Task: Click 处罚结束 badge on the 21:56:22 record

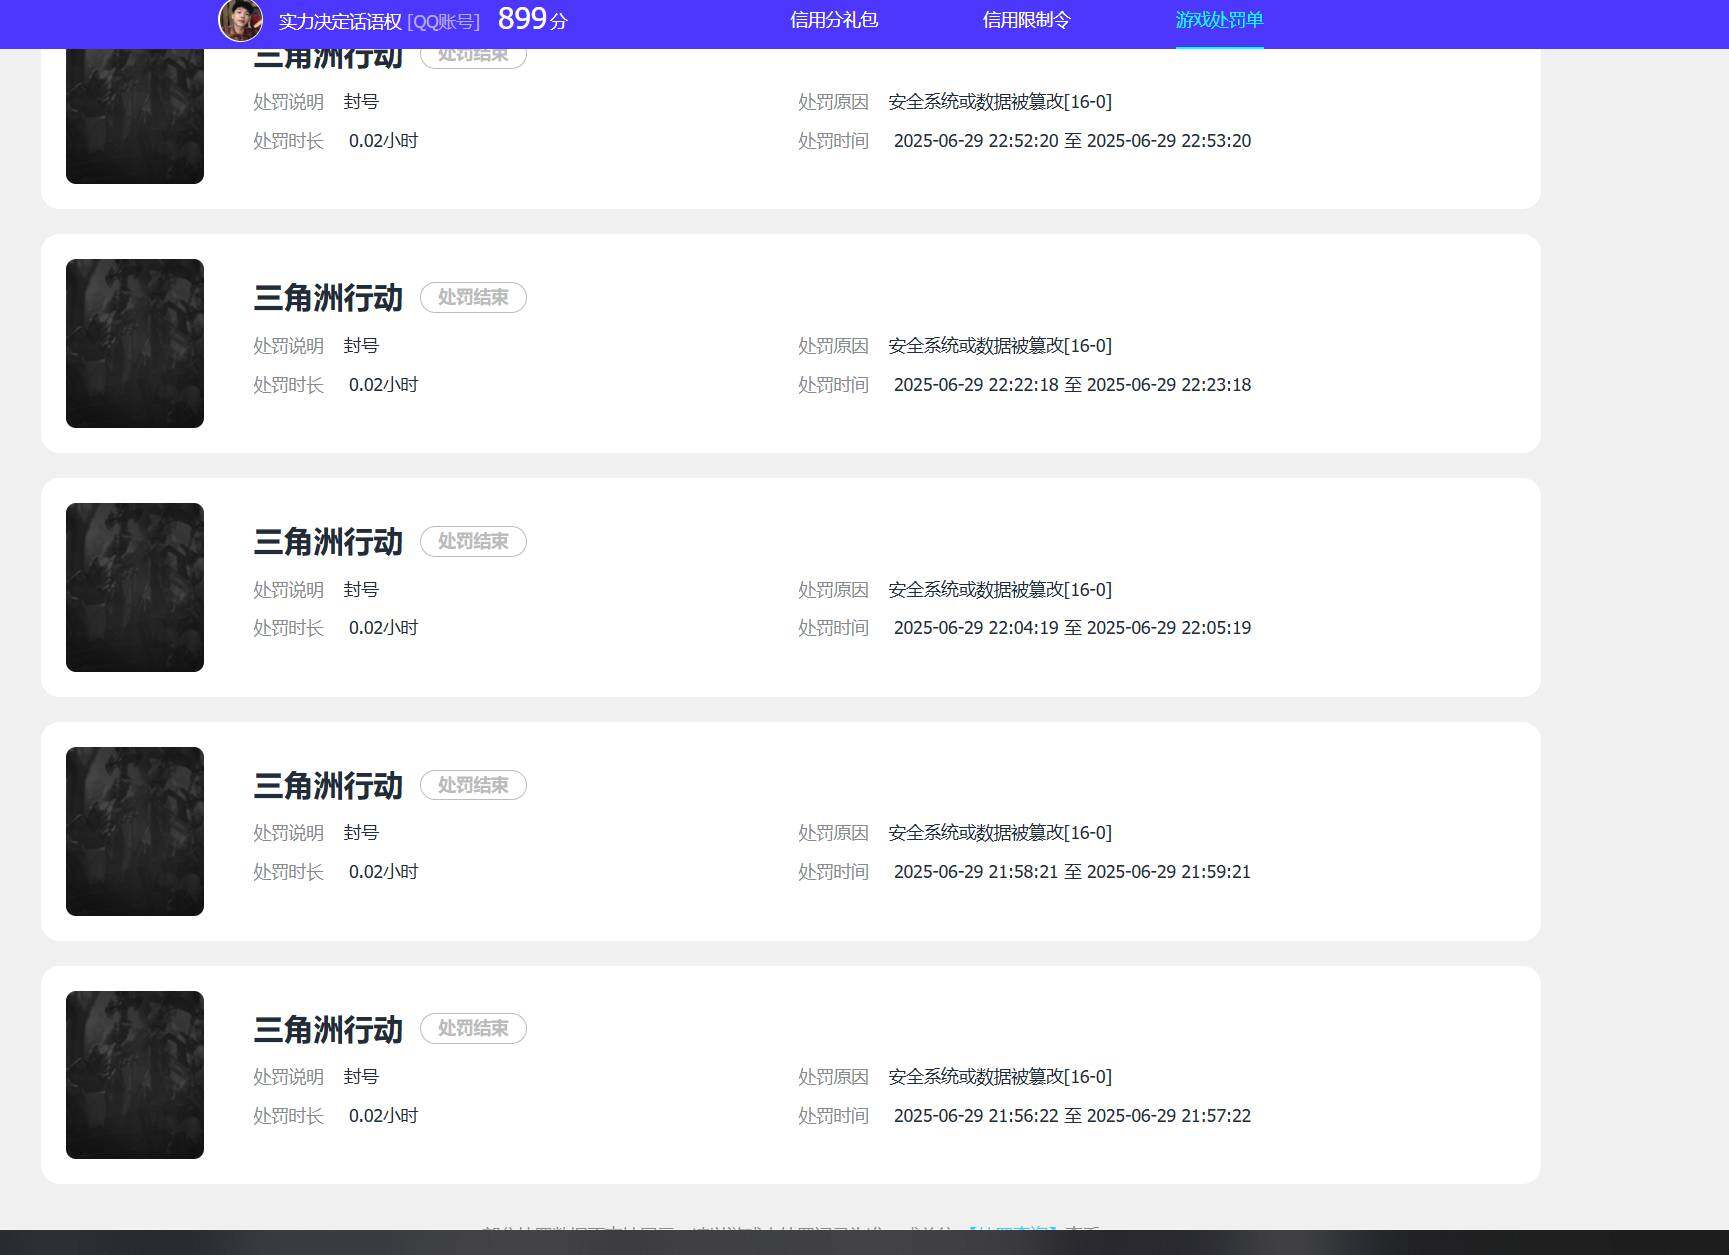Action: coord(473,1028)
